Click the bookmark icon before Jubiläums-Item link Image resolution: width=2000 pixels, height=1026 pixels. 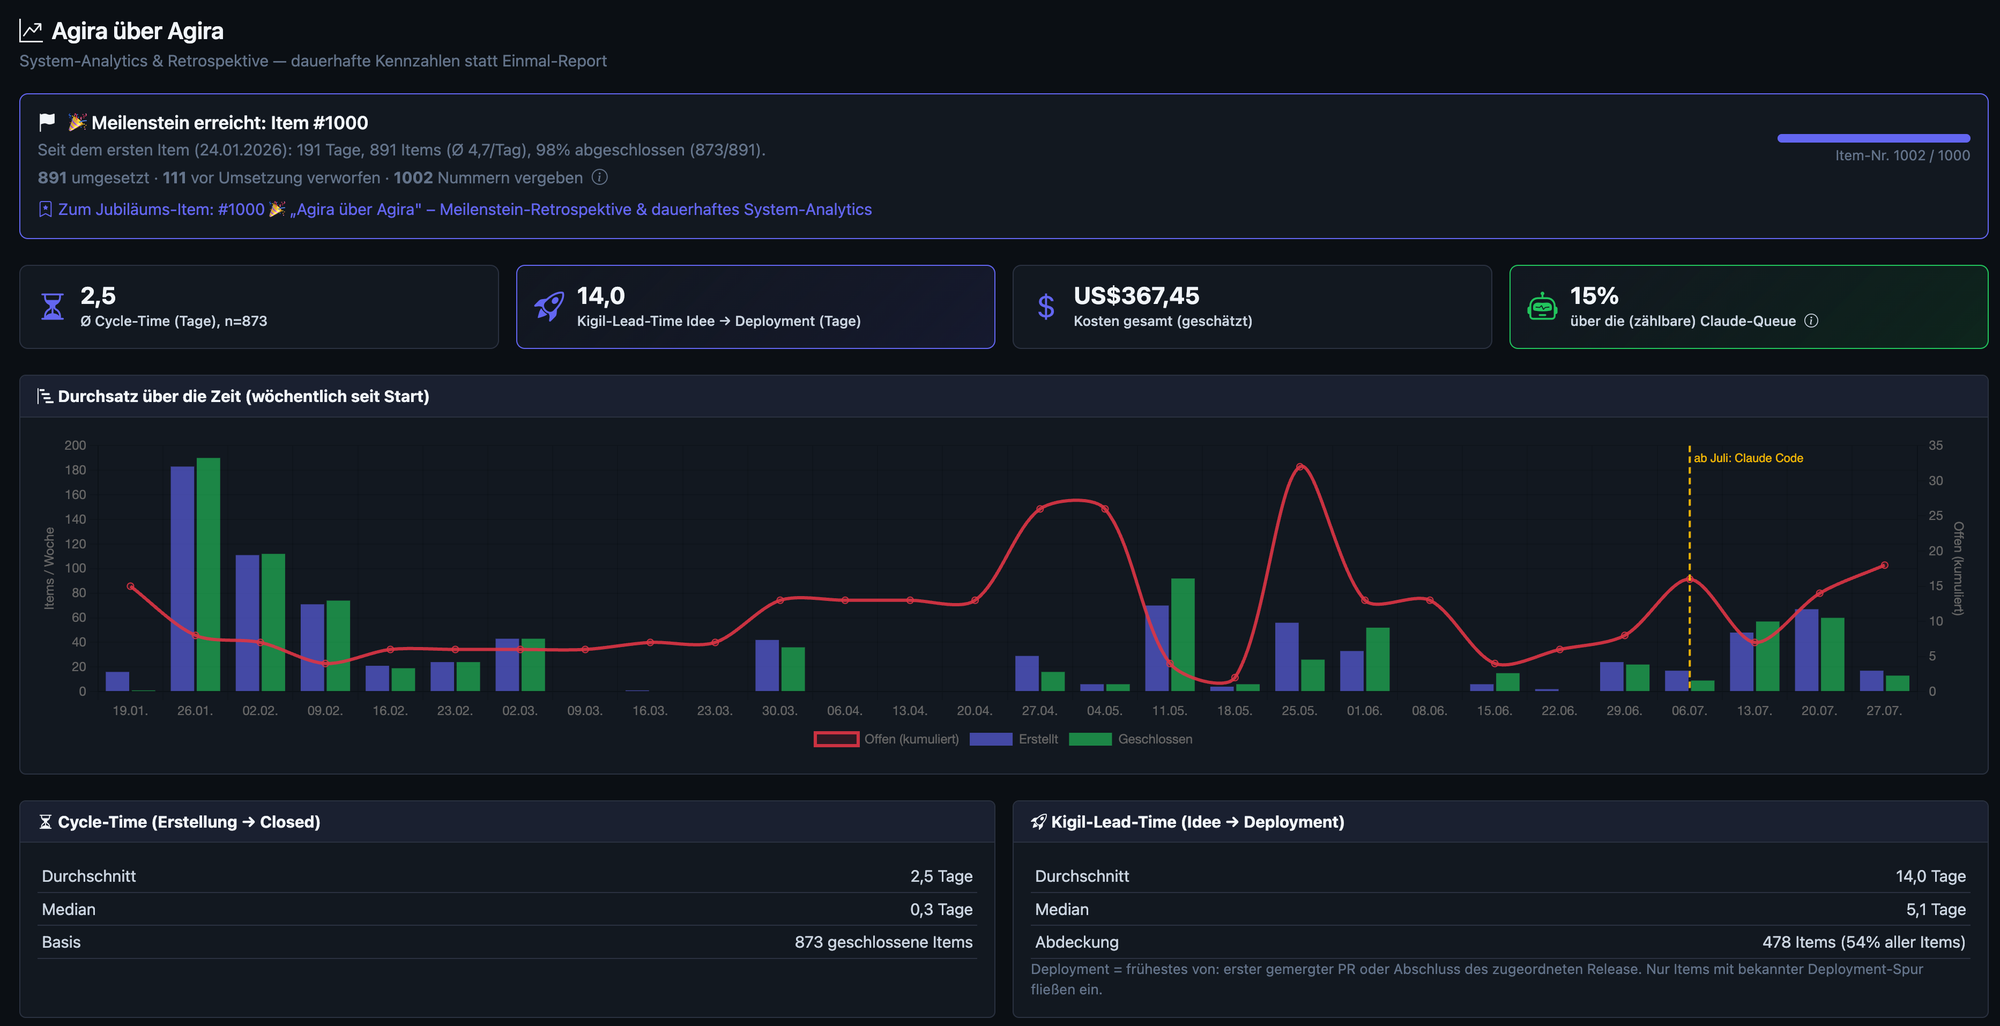click(x=45, y=209)
